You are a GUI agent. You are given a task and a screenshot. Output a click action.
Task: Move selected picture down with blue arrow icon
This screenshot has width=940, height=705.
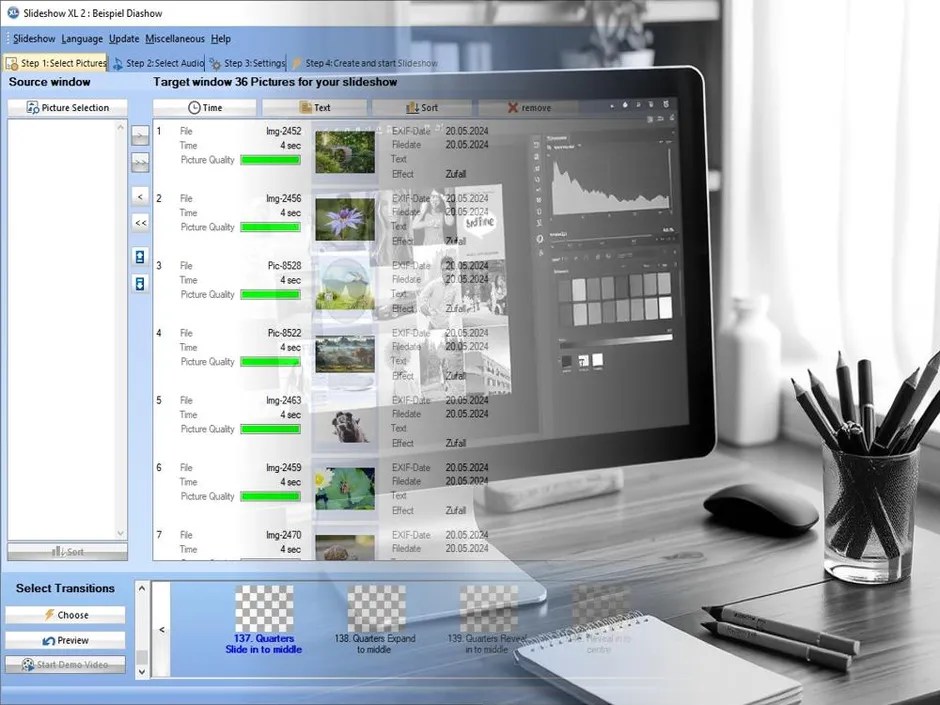coord(140,284)
